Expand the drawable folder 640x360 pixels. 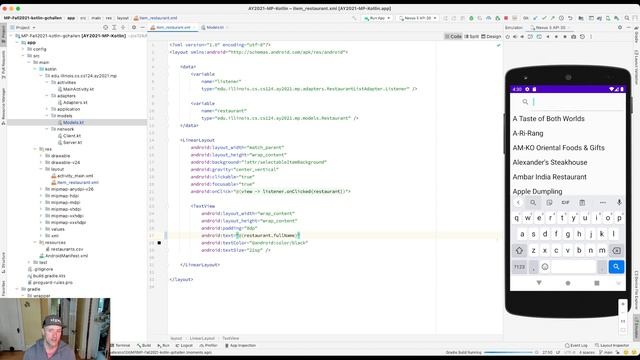[x=41, y=156]
